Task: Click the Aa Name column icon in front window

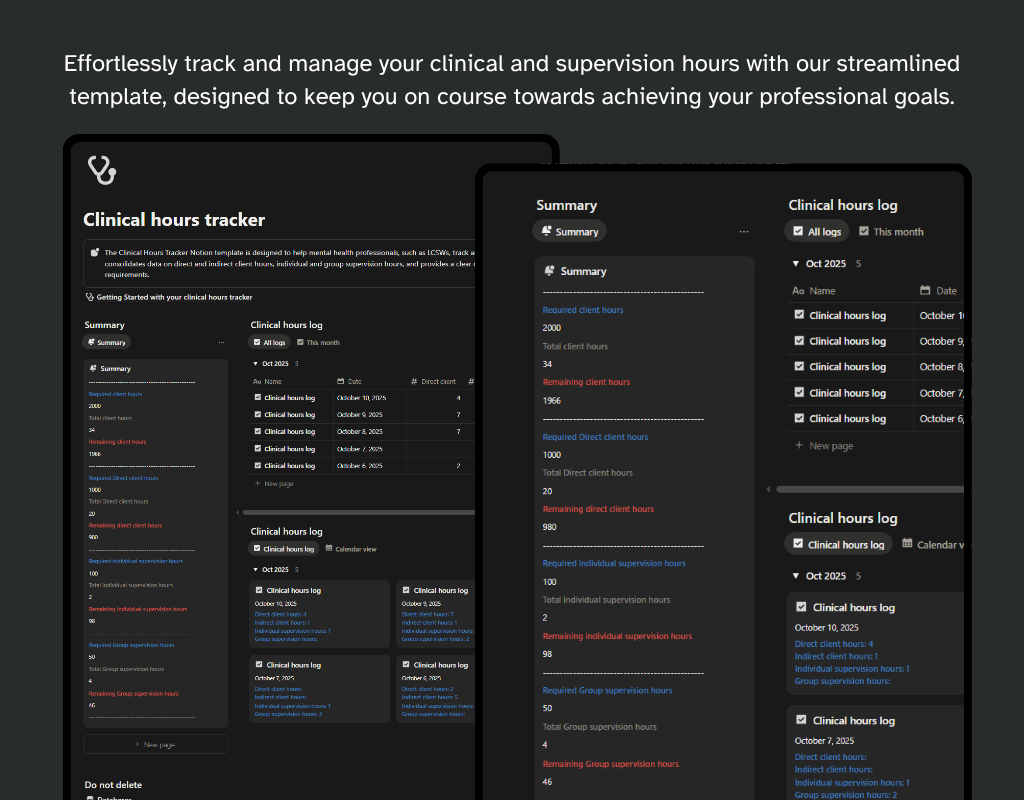Action: tap(798, 291)
